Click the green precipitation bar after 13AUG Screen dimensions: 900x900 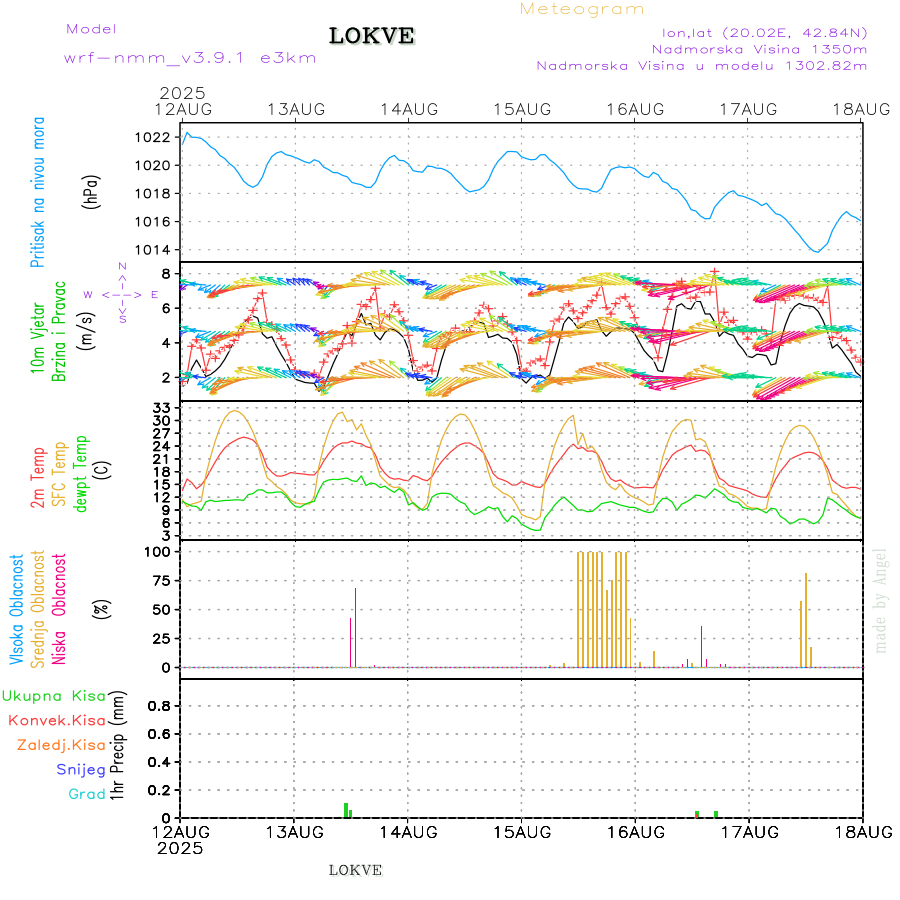click(346, 809)
